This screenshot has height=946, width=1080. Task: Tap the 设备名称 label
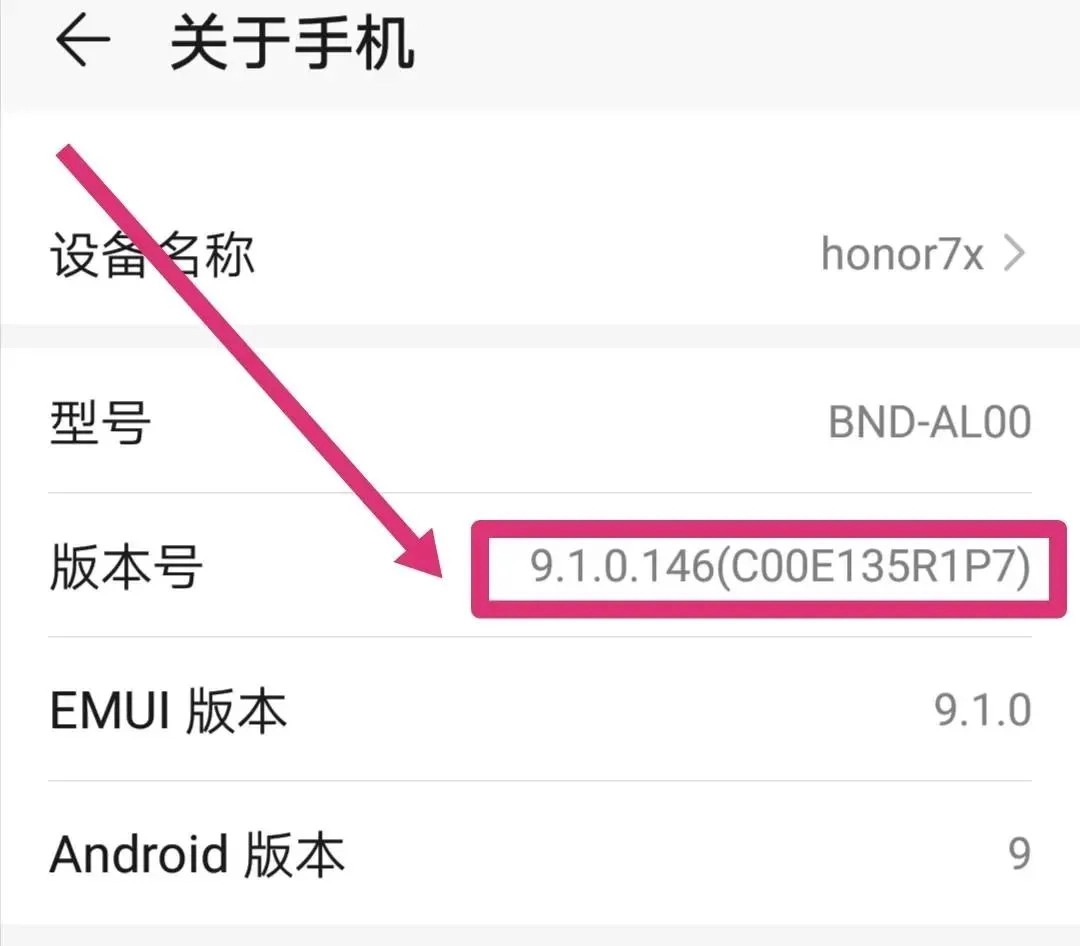(152, 255)
